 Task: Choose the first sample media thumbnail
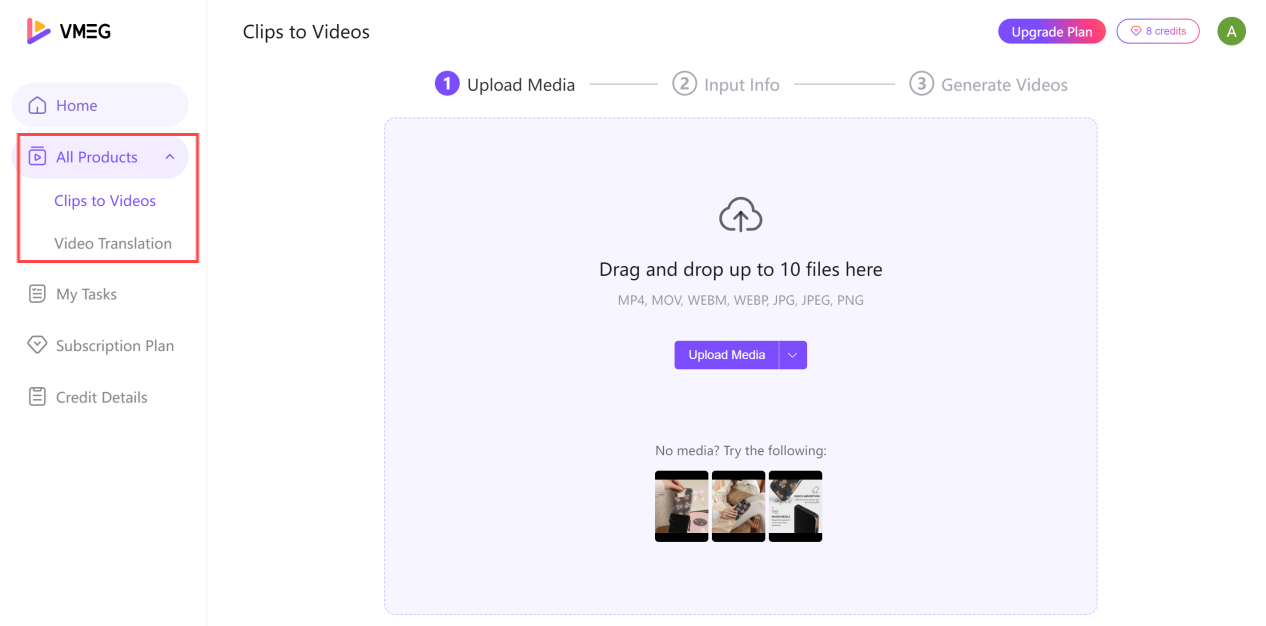(x=681, y=506)
